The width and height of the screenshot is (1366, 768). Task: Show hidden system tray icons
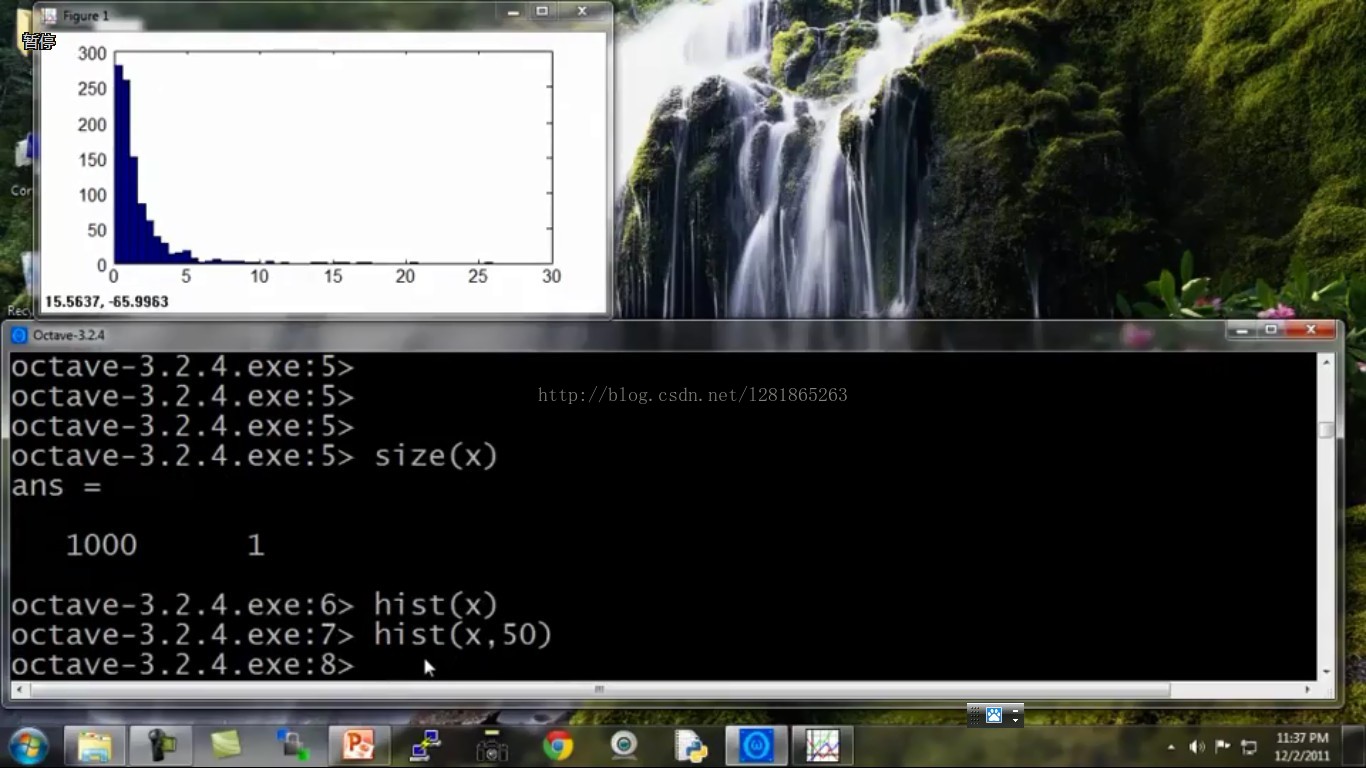(x=1171, y=747)
